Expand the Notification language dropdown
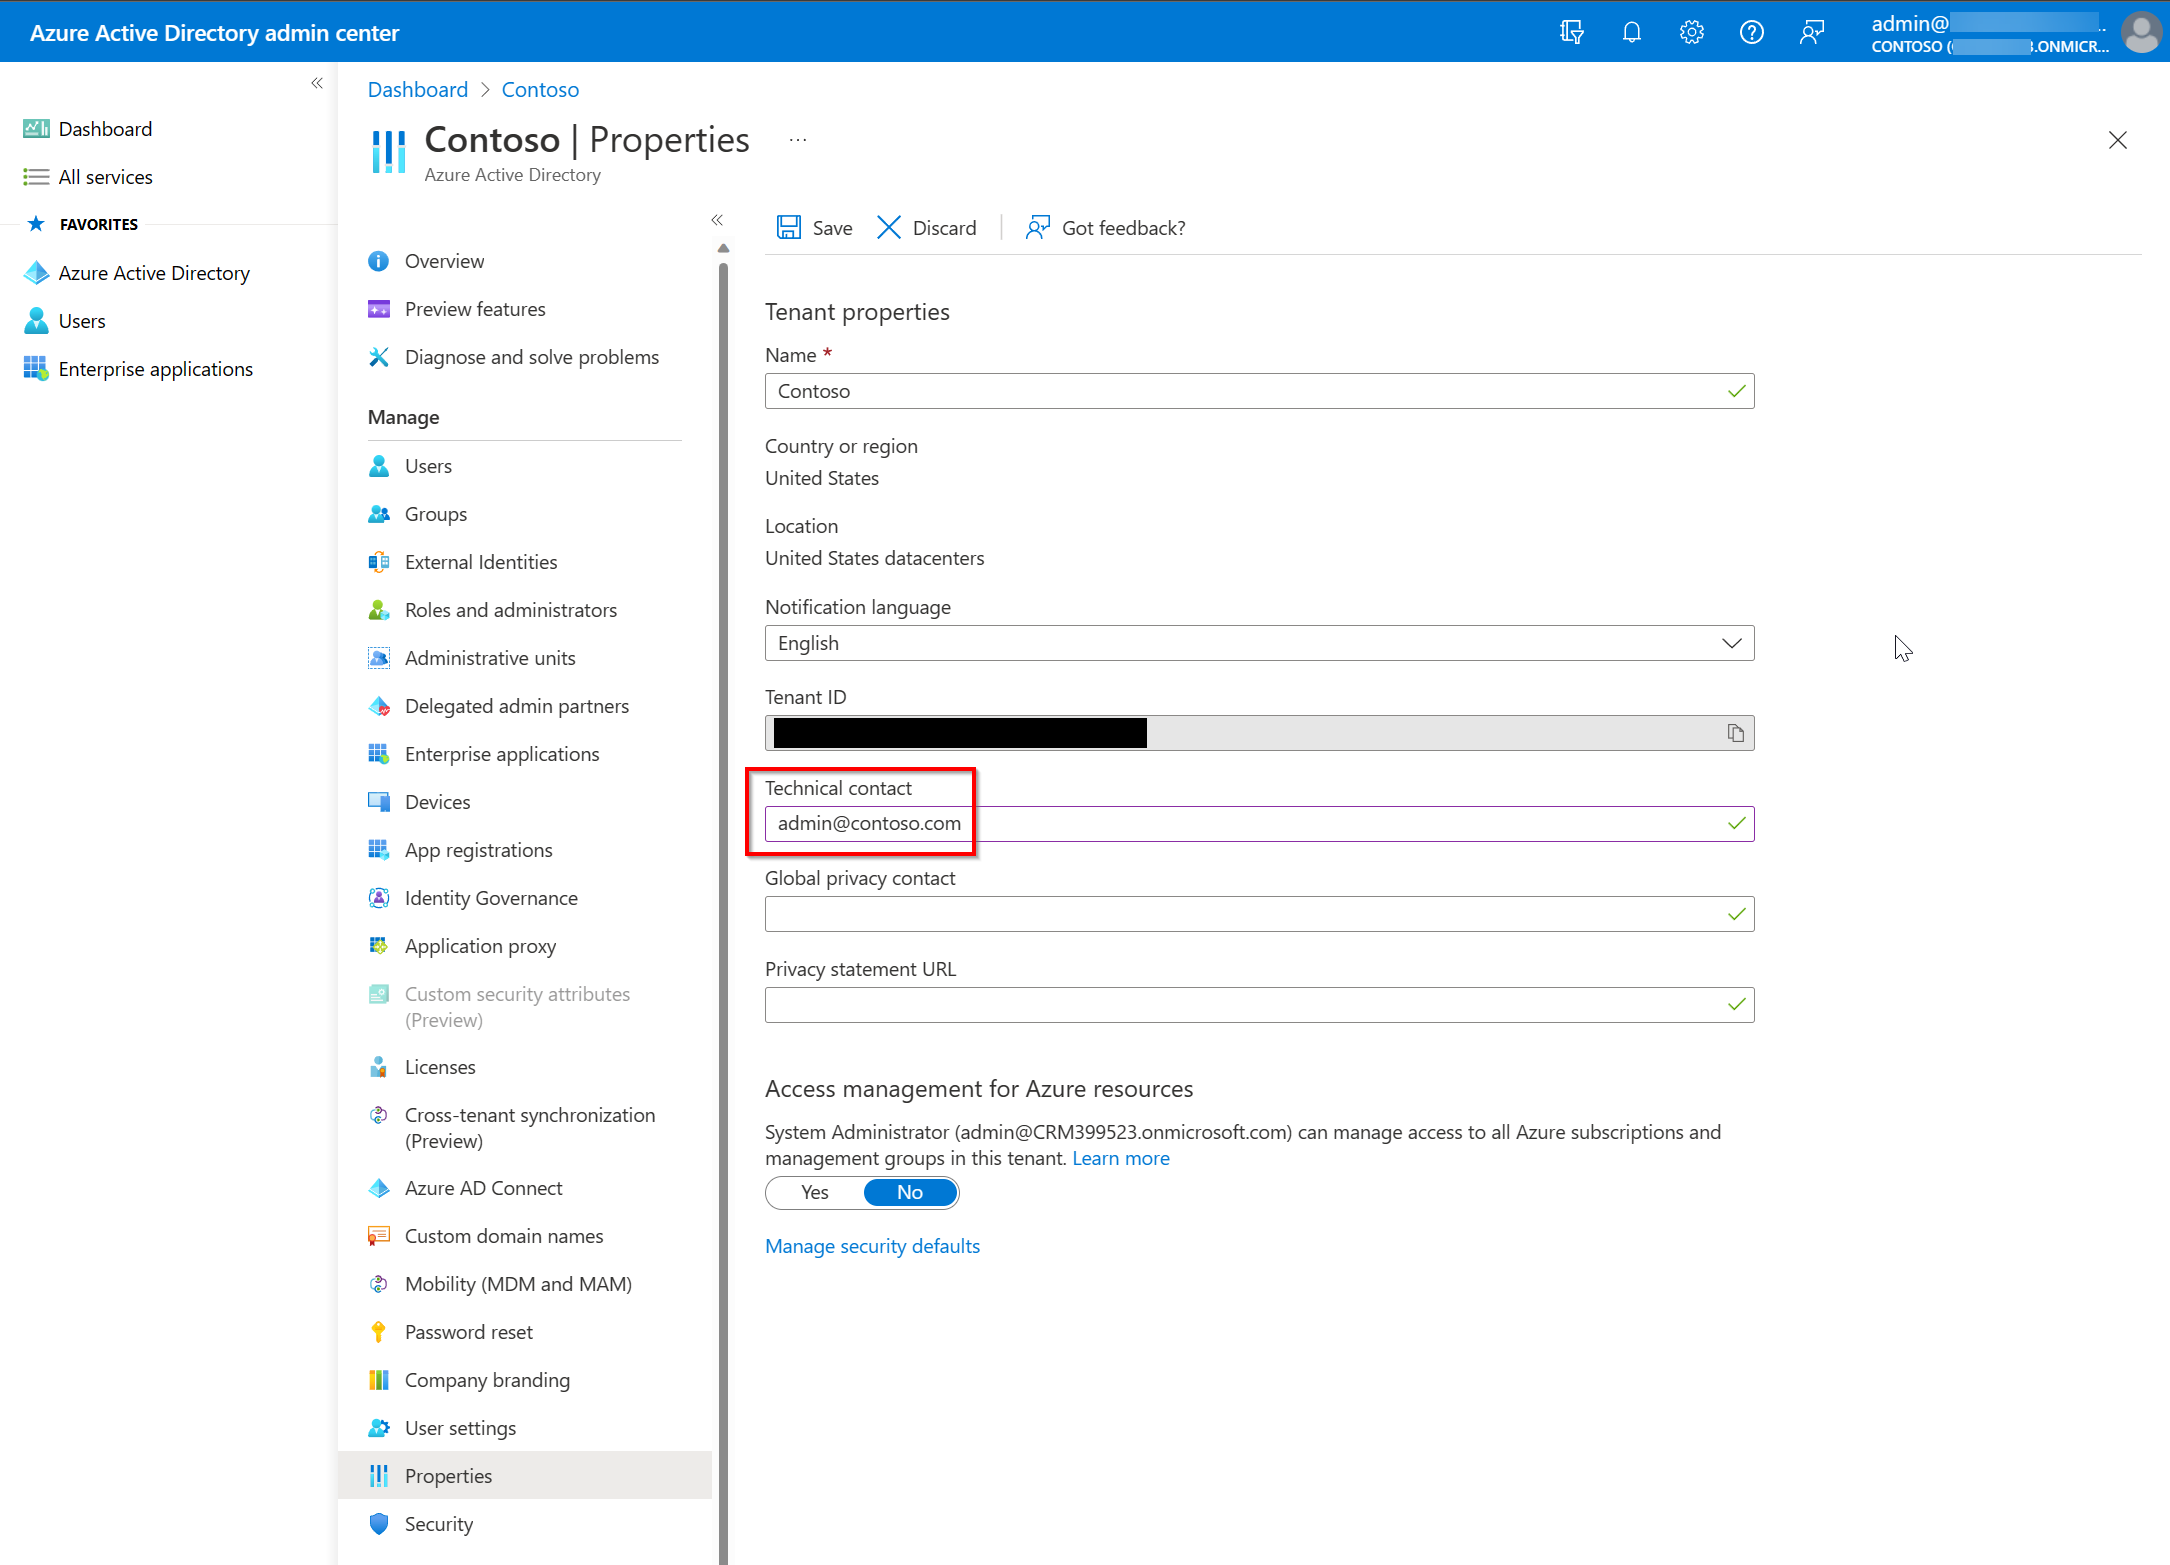The image size is (2170, 1565). click(x=1732, y=642)
